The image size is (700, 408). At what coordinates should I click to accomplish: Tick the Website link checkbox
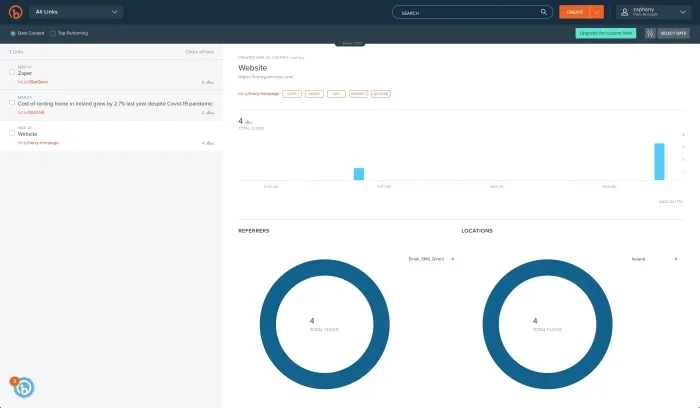point(12,133)
